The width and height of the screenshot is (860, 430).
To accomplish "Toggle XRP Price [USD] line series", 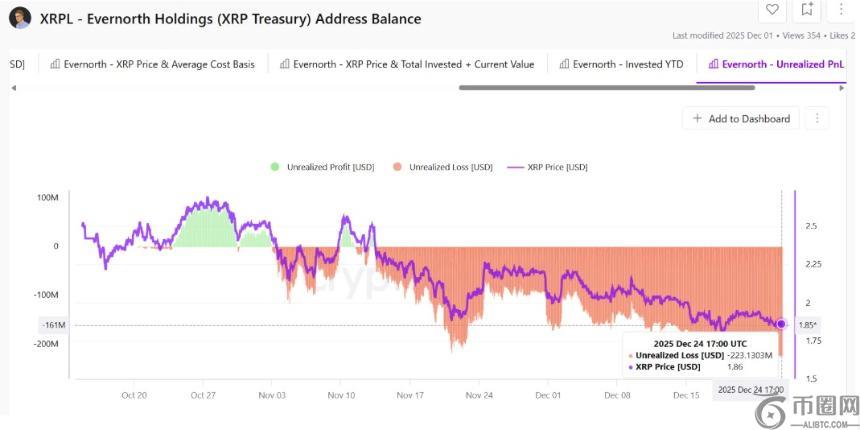I will coord(548,167).
